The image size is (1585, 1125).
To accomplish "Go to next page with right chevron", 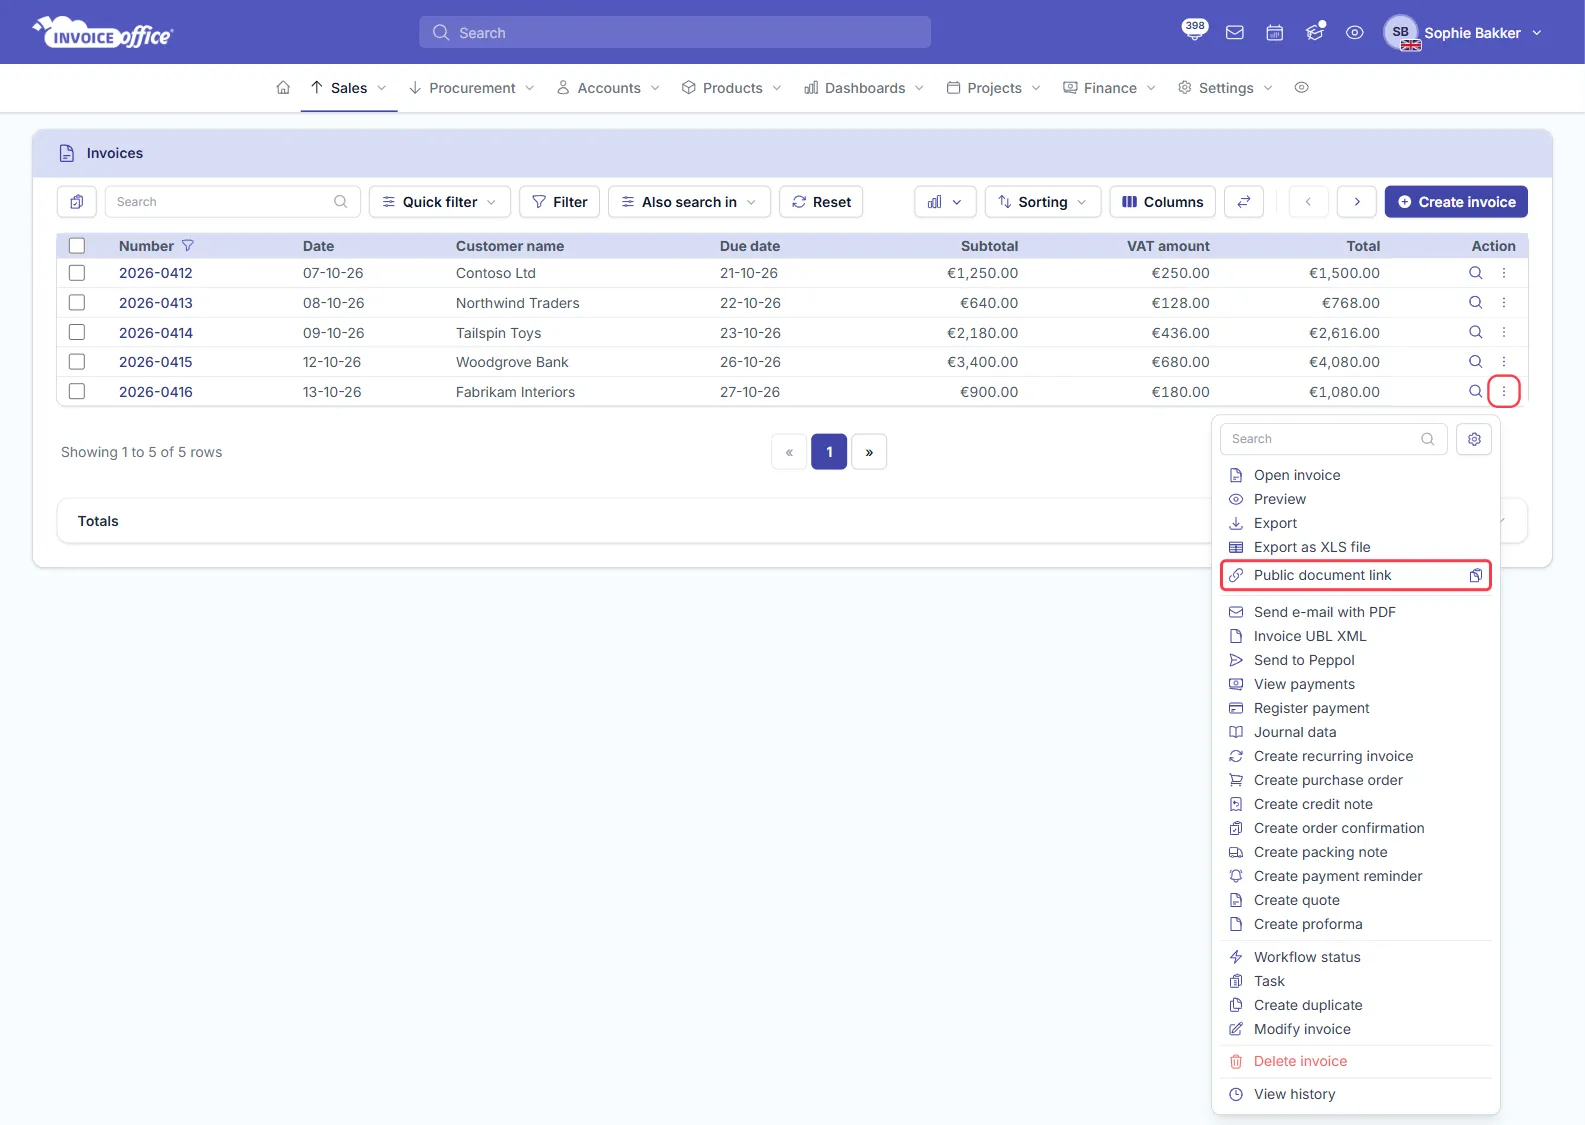I will point(1357,202).
